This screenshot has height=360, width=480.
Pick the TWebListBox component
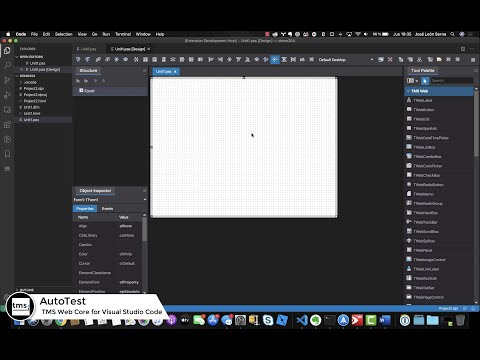(439, 147)
